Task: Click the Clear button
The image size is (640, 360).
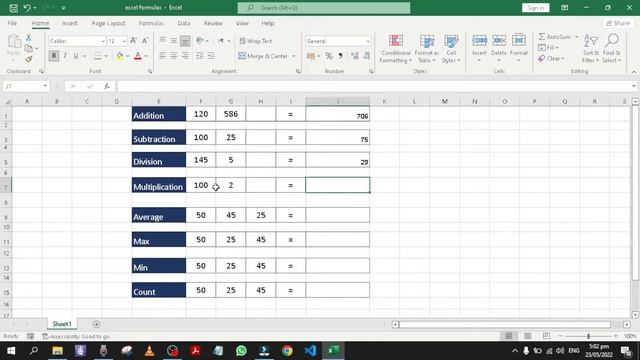Action: point(551,59)
